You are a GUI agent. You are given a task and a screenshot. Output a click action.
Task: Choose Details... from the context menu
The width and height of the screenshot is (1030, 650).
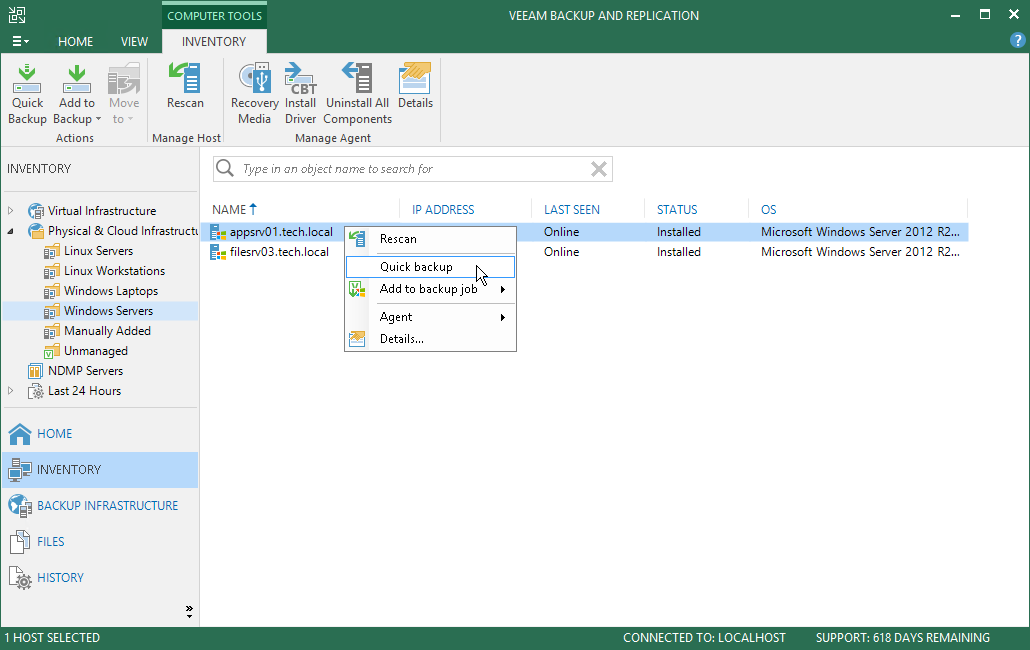click(x=430, y=339)
